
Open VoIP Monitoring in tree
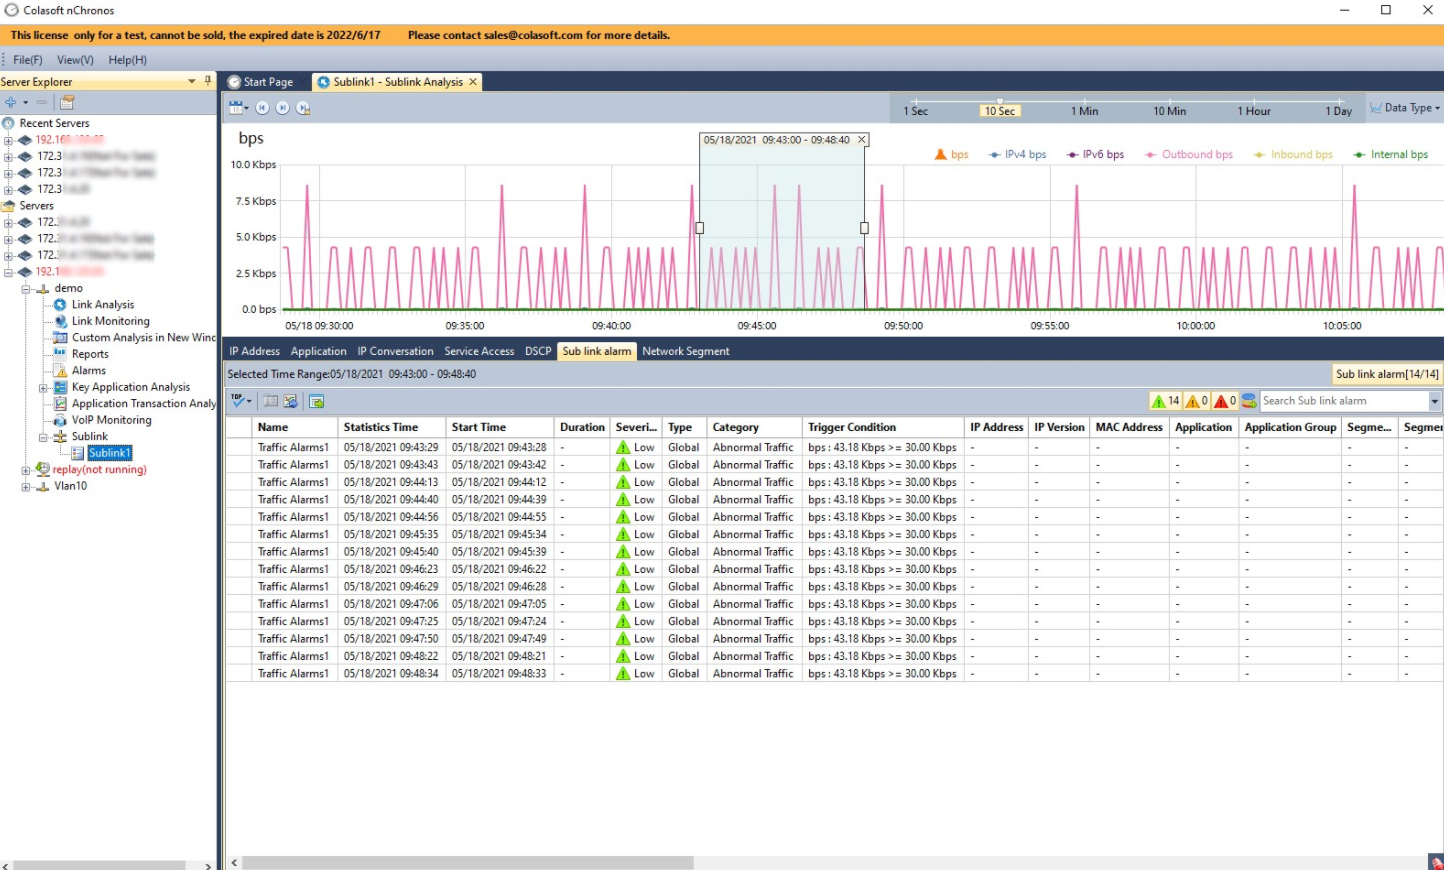pos(111,420)
